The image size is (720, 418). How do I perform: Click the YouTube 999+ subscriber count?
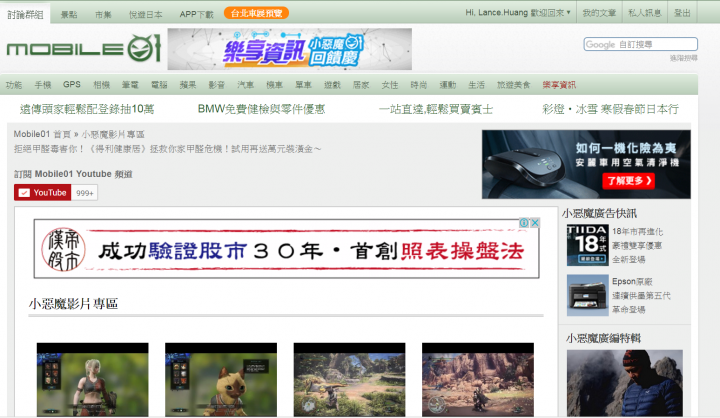84,193
